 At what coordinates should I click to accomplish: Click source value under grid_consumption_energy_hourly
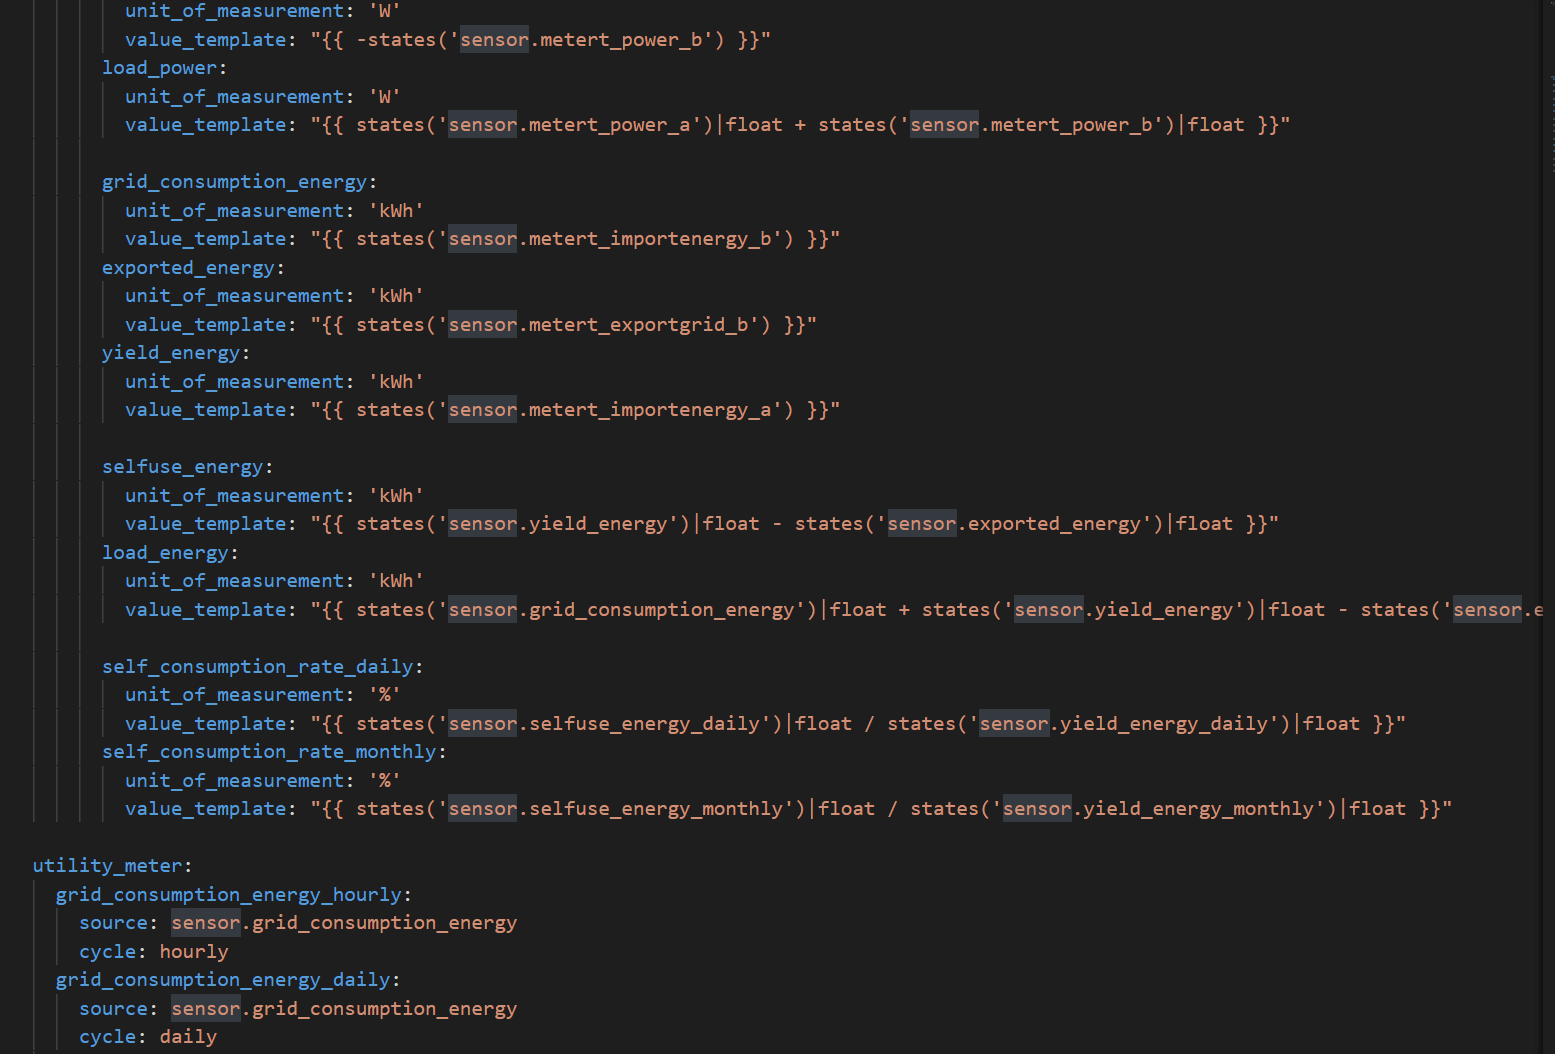[x=344, y=923]
